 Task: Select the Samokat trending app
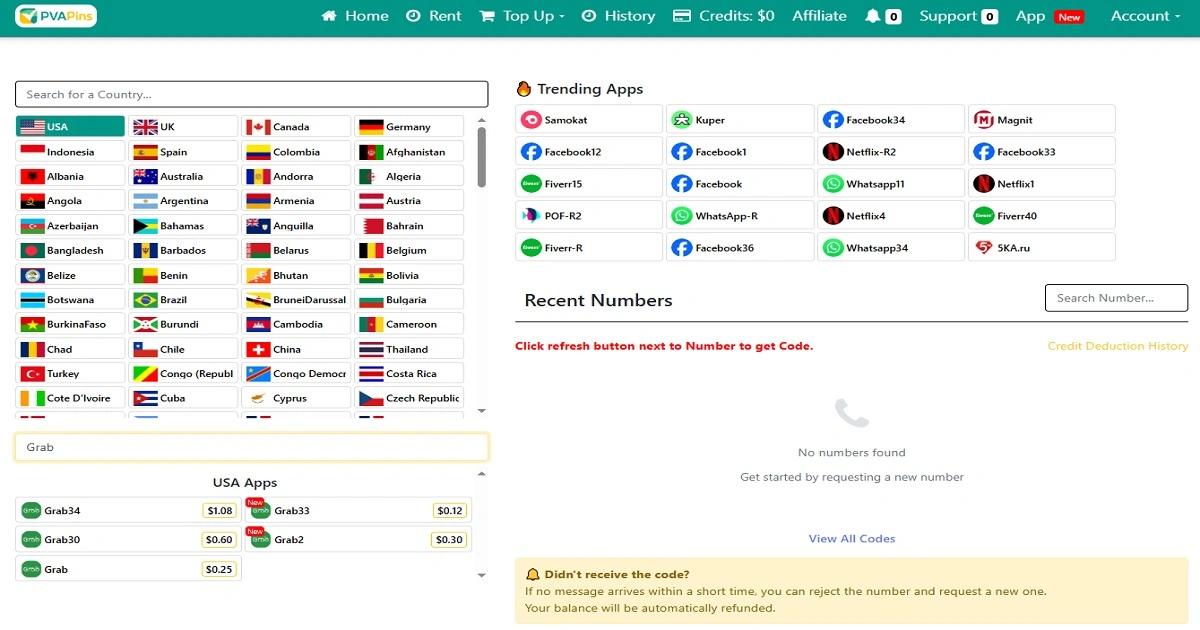(589, 119)
